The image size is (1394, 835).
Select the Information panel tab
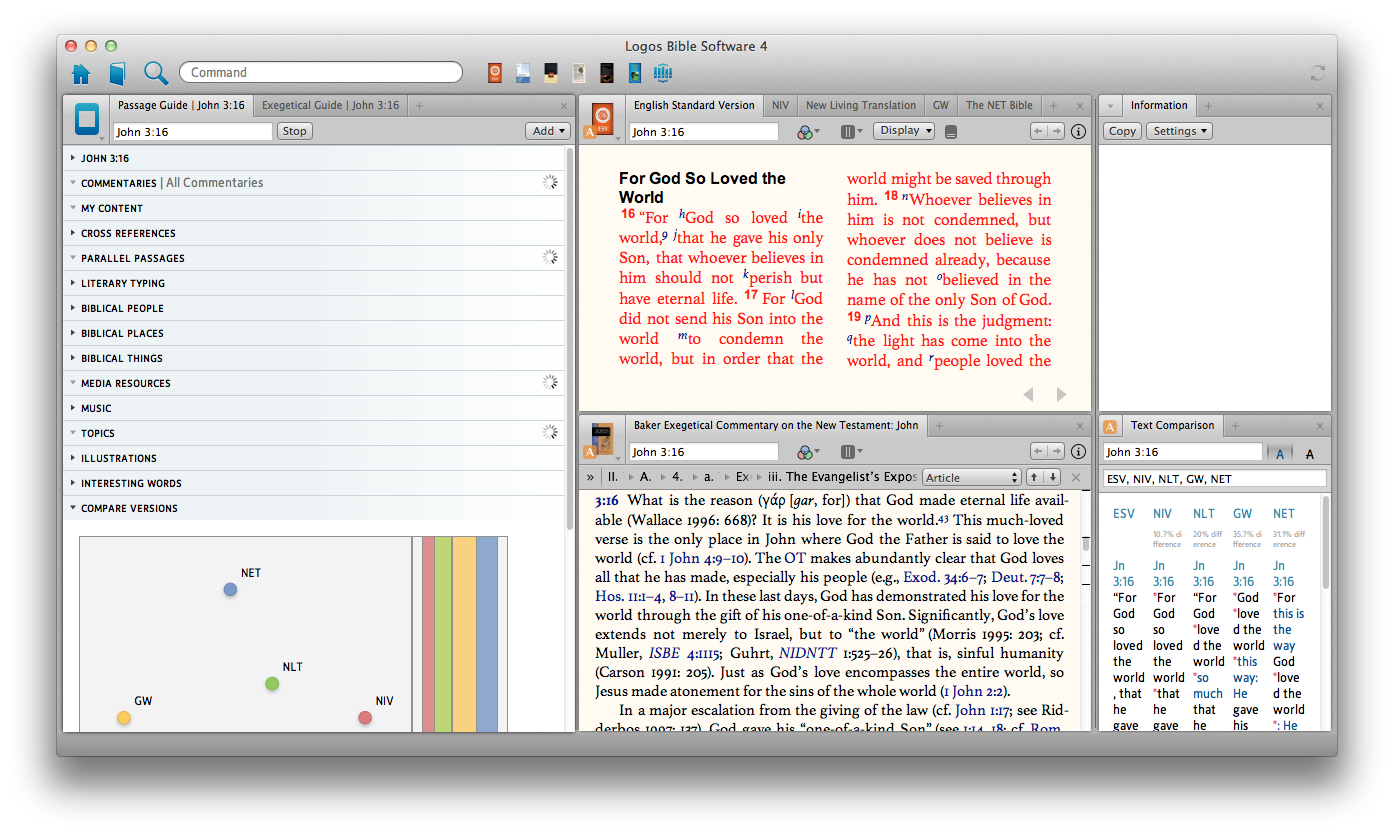pos(1159,105)
